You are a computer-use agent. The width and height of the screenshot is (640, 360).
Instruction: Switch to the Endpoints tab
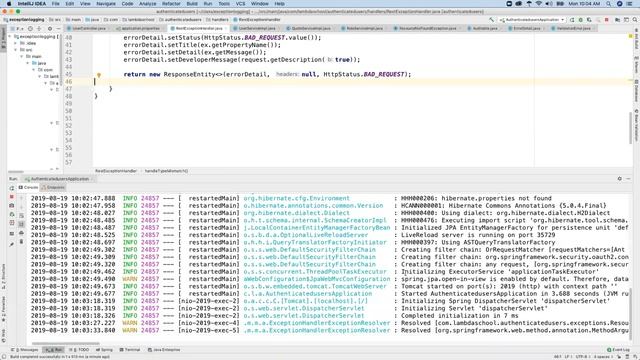click(x=53, y=187)
